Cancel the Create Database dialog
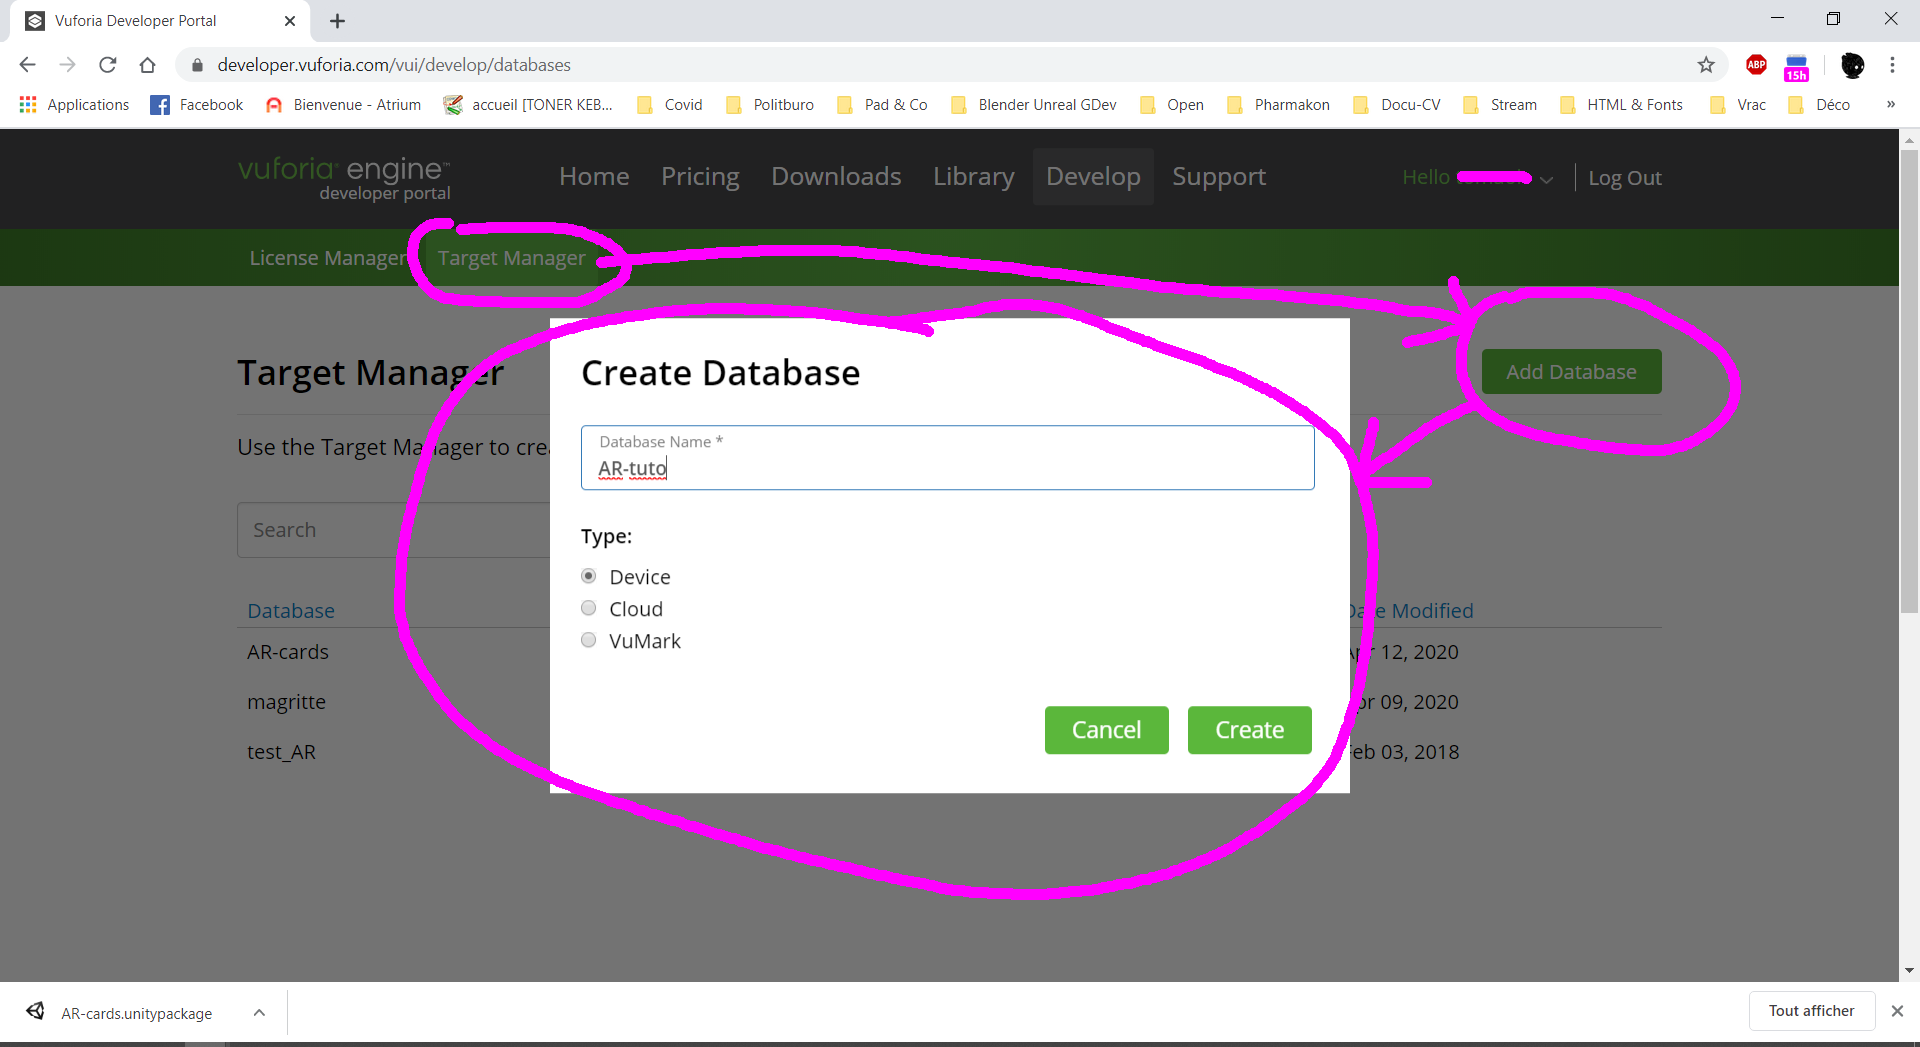 pyautogui.click(x=1106, y=730)
